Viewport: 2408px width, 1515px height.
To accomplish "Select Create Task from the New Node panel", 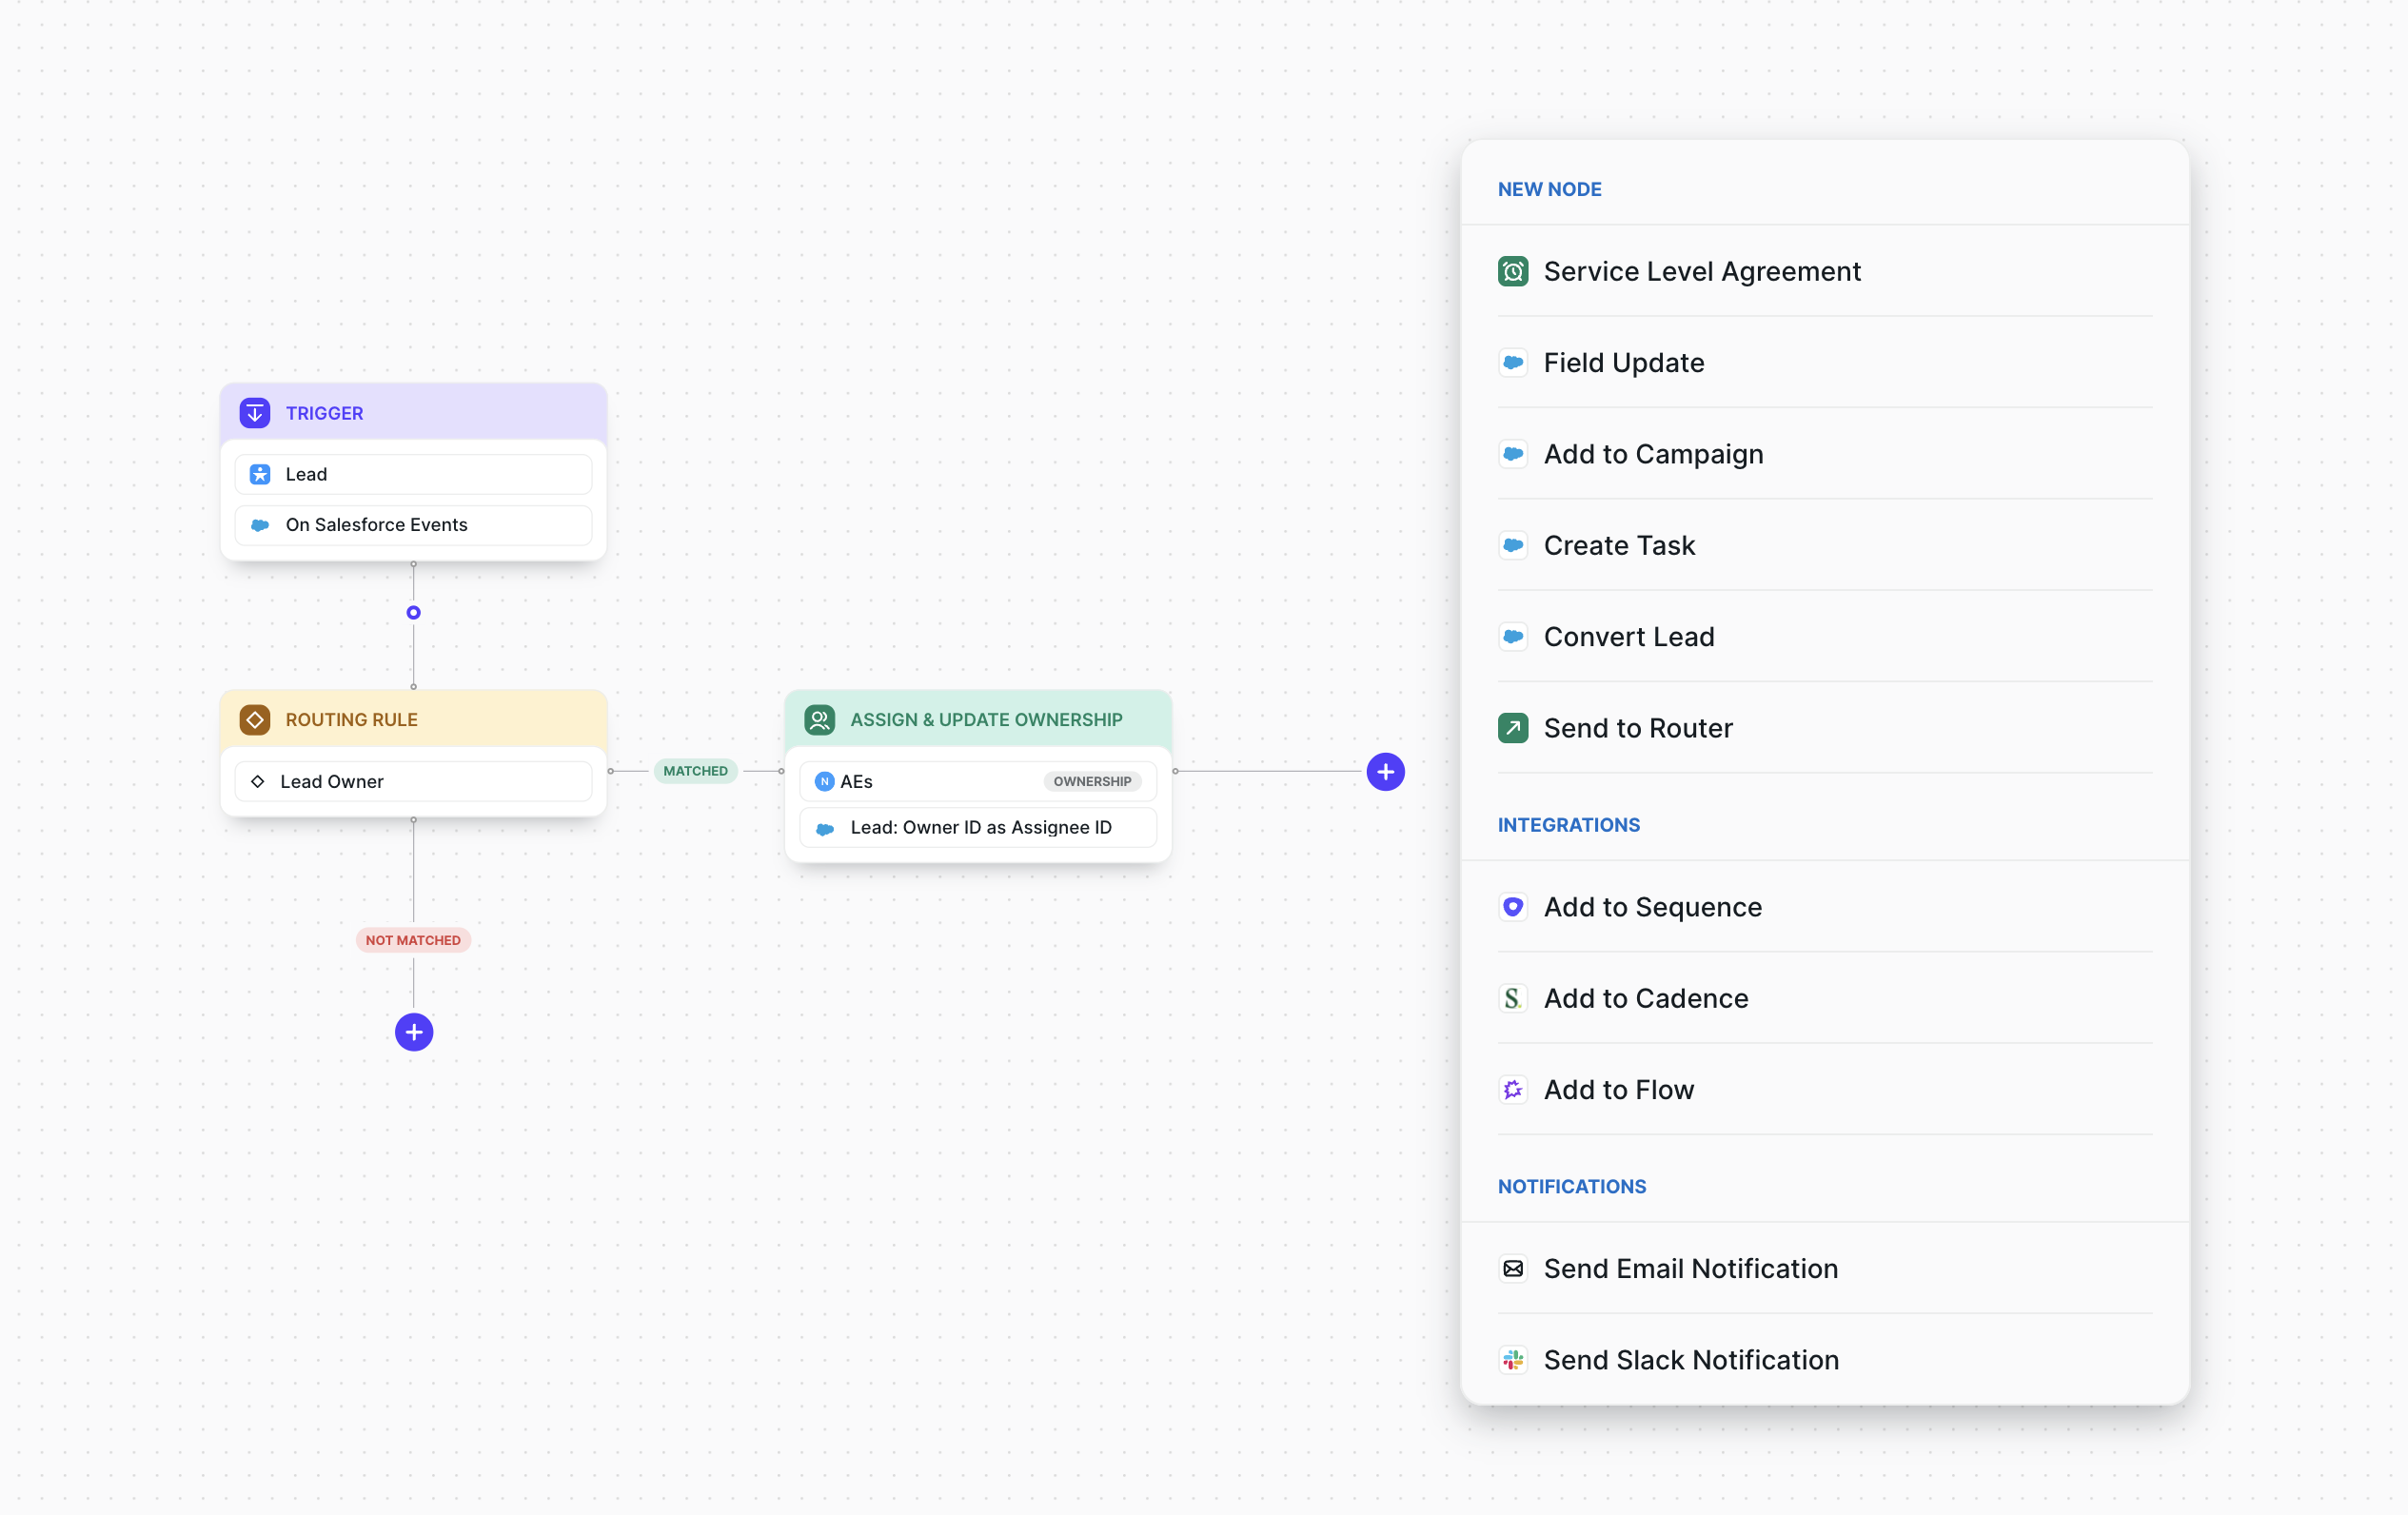I will [x=1619, y=545].
